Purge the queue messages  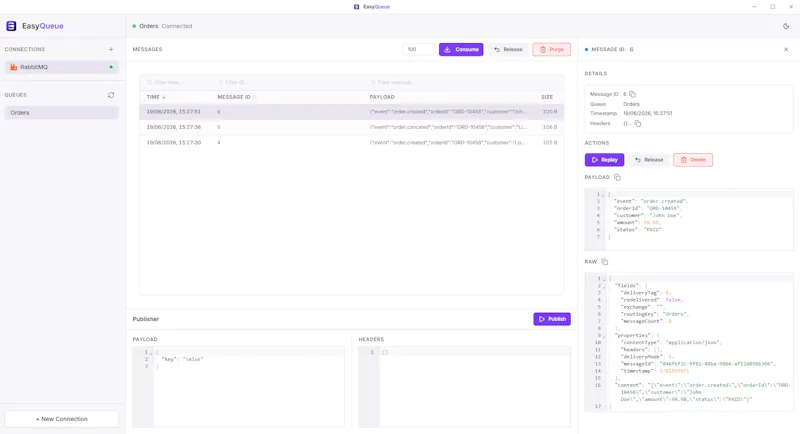click(552, 49)
